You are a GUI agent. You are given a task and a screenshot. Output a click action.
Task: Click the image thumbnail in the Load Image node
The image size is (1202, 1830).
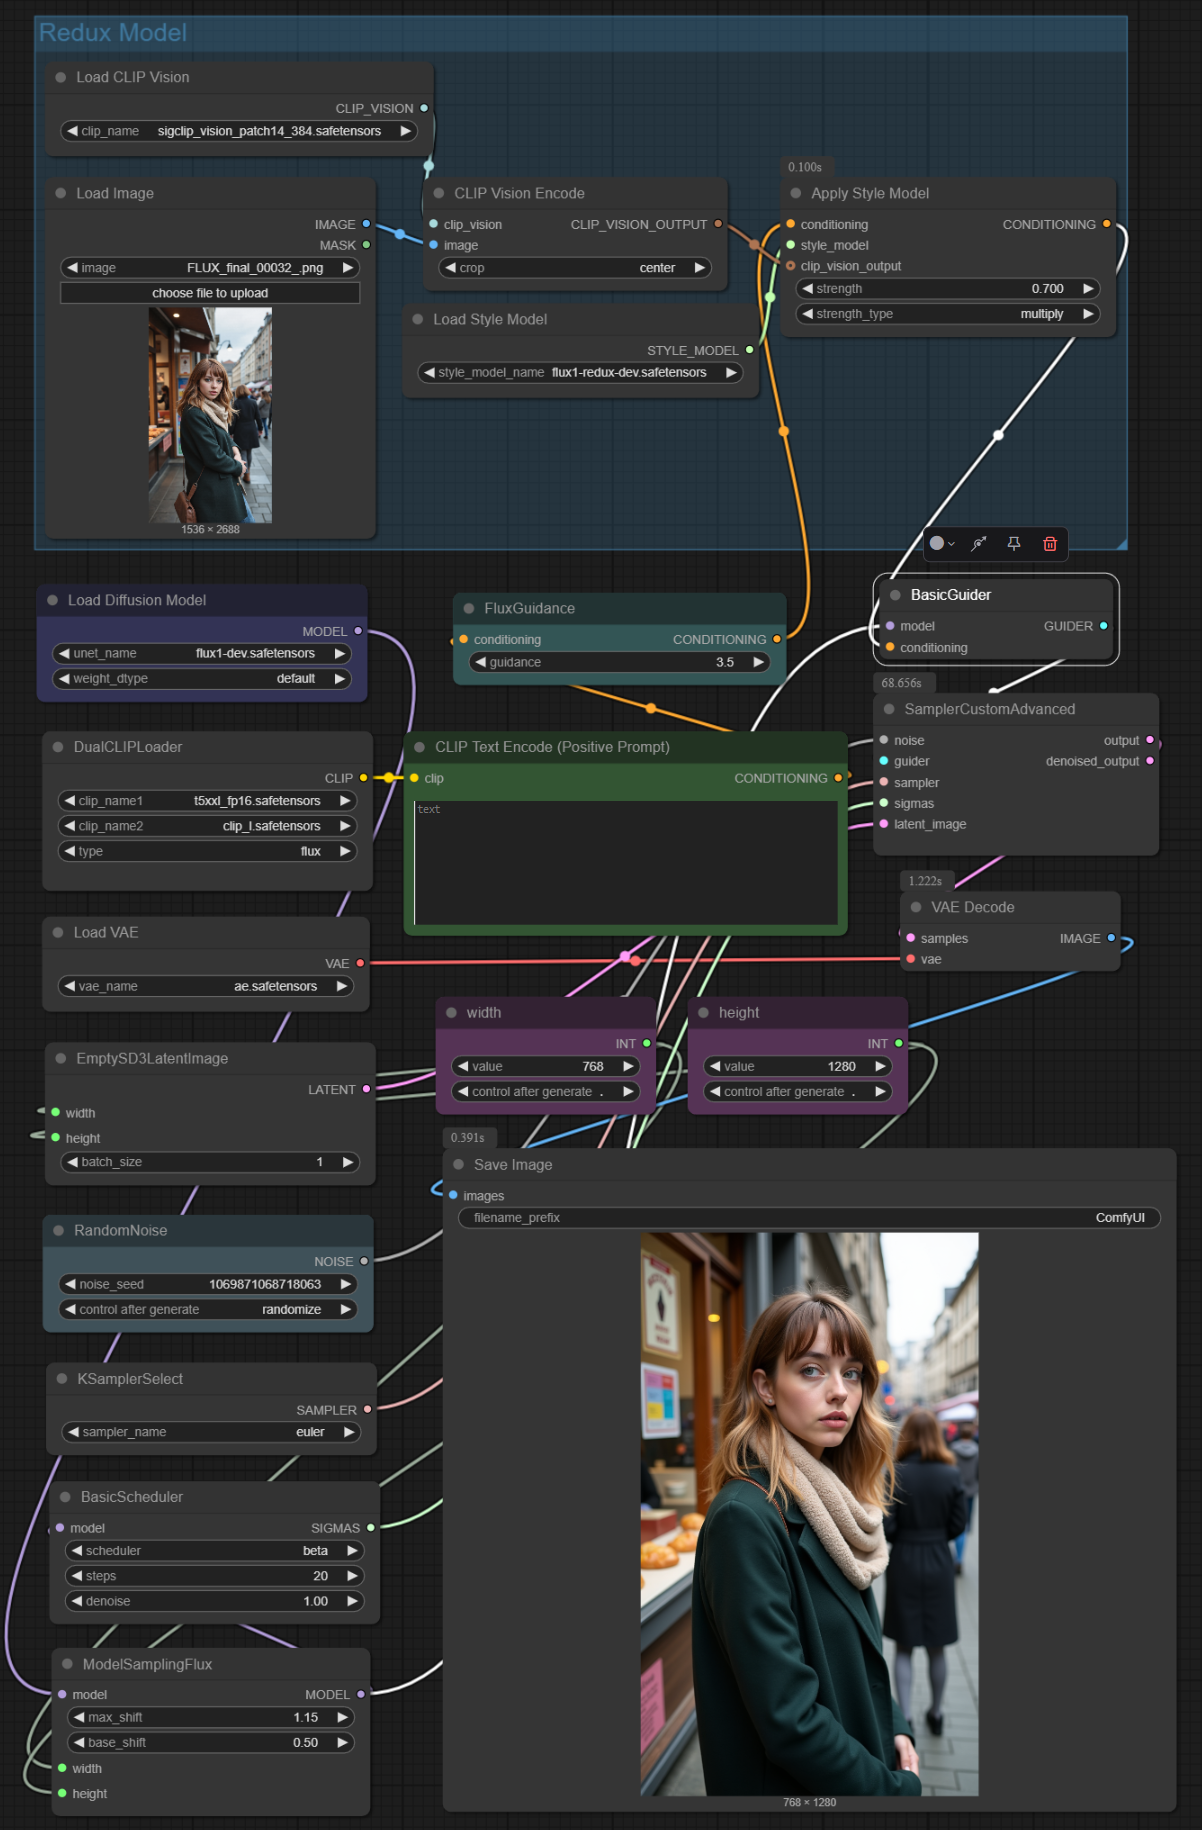point(210,415)
